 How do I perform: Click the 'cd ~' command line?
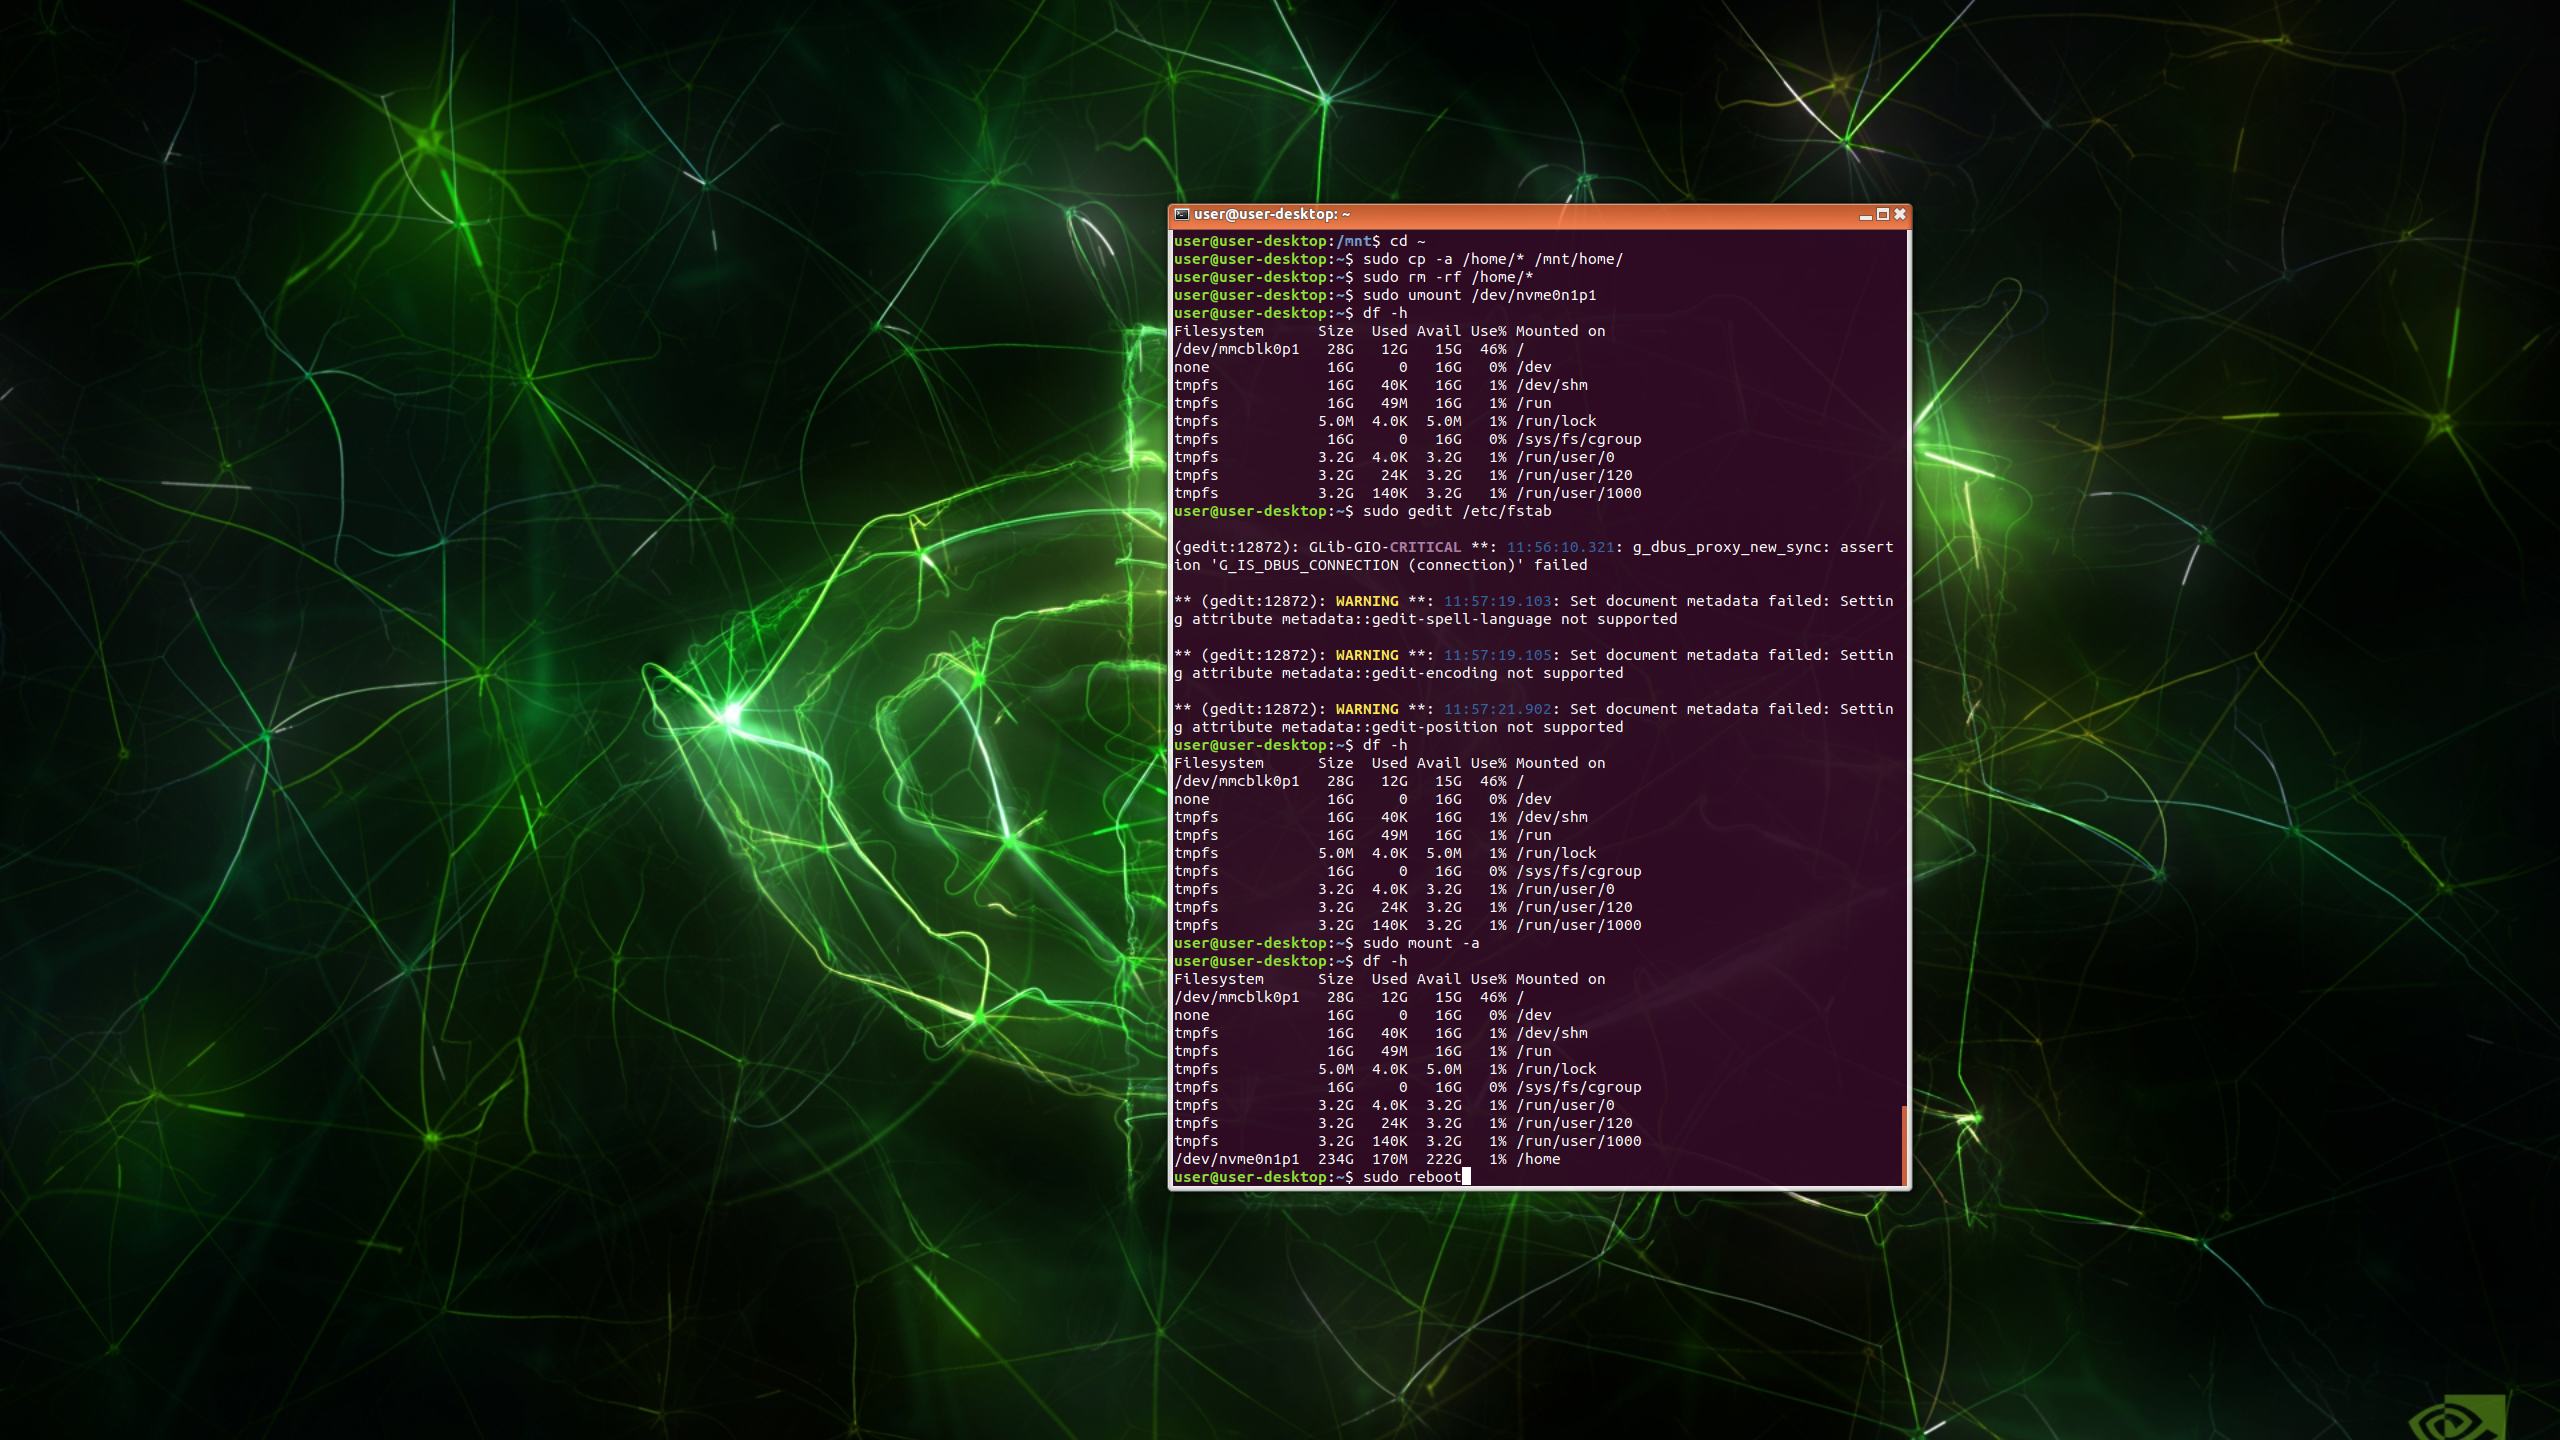pyautogui.click(x=1407, y=241)
